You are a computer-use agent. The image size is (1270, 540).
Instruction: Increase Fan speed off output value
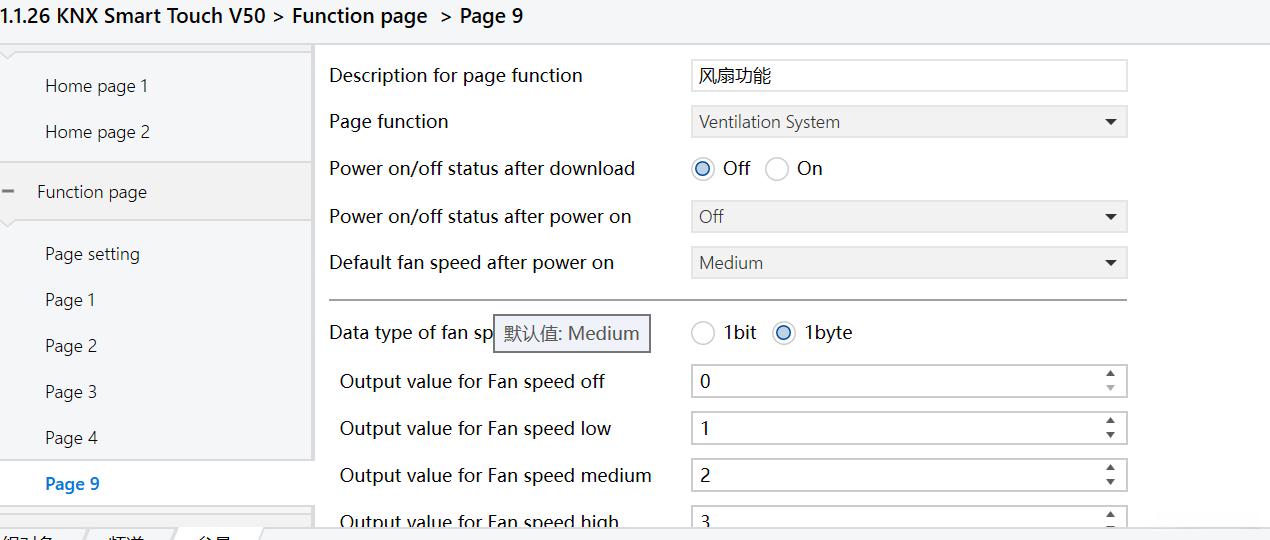(x=1110, y=375)
